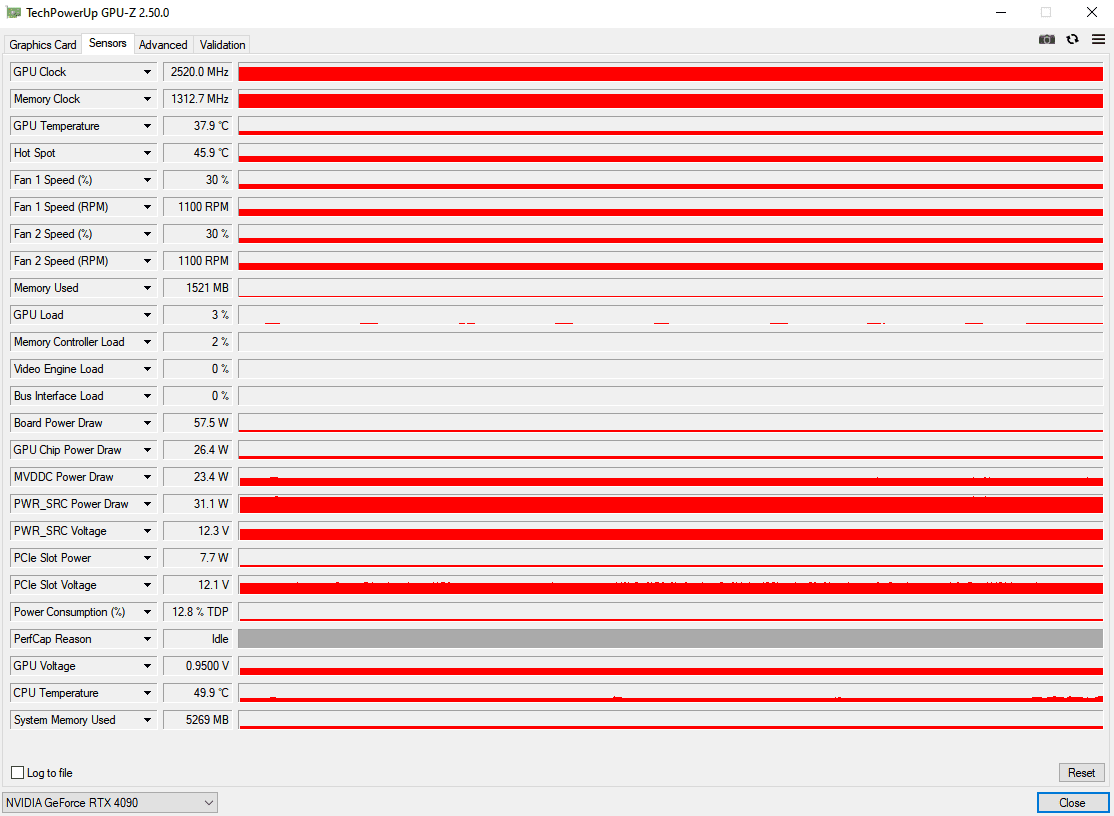The width and height of the screenshot is (1114, 816).
Task: Open the Bus Interface Load dropdown
Action: (147, 396)
